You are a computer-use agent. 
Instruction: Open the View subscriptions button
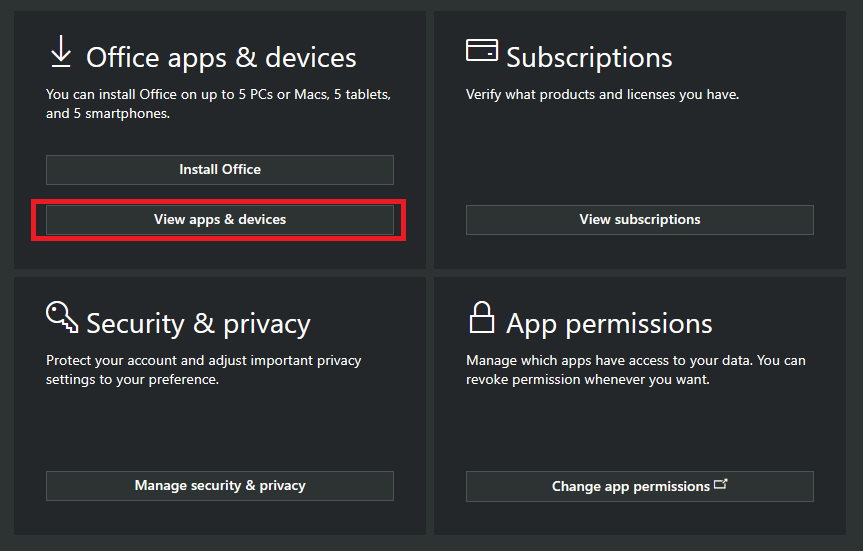[x=640, y=220]
